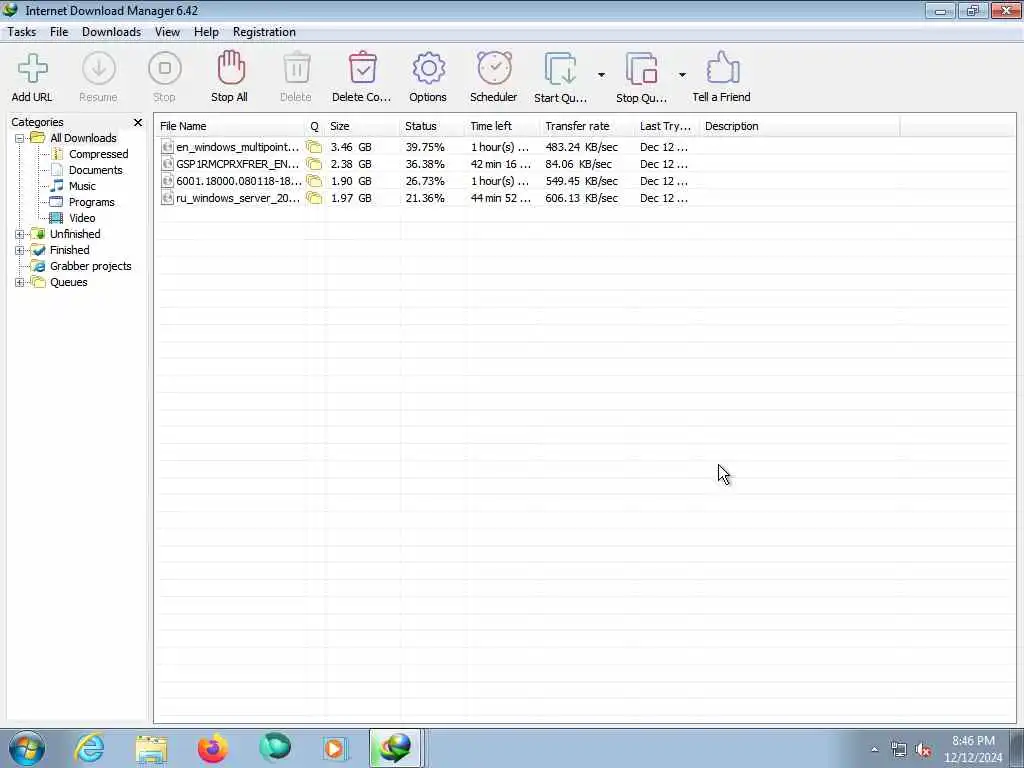The image size is (1024, 768).
Task: Expand the Unfinished tree node
Action: (x=20, y=234)
